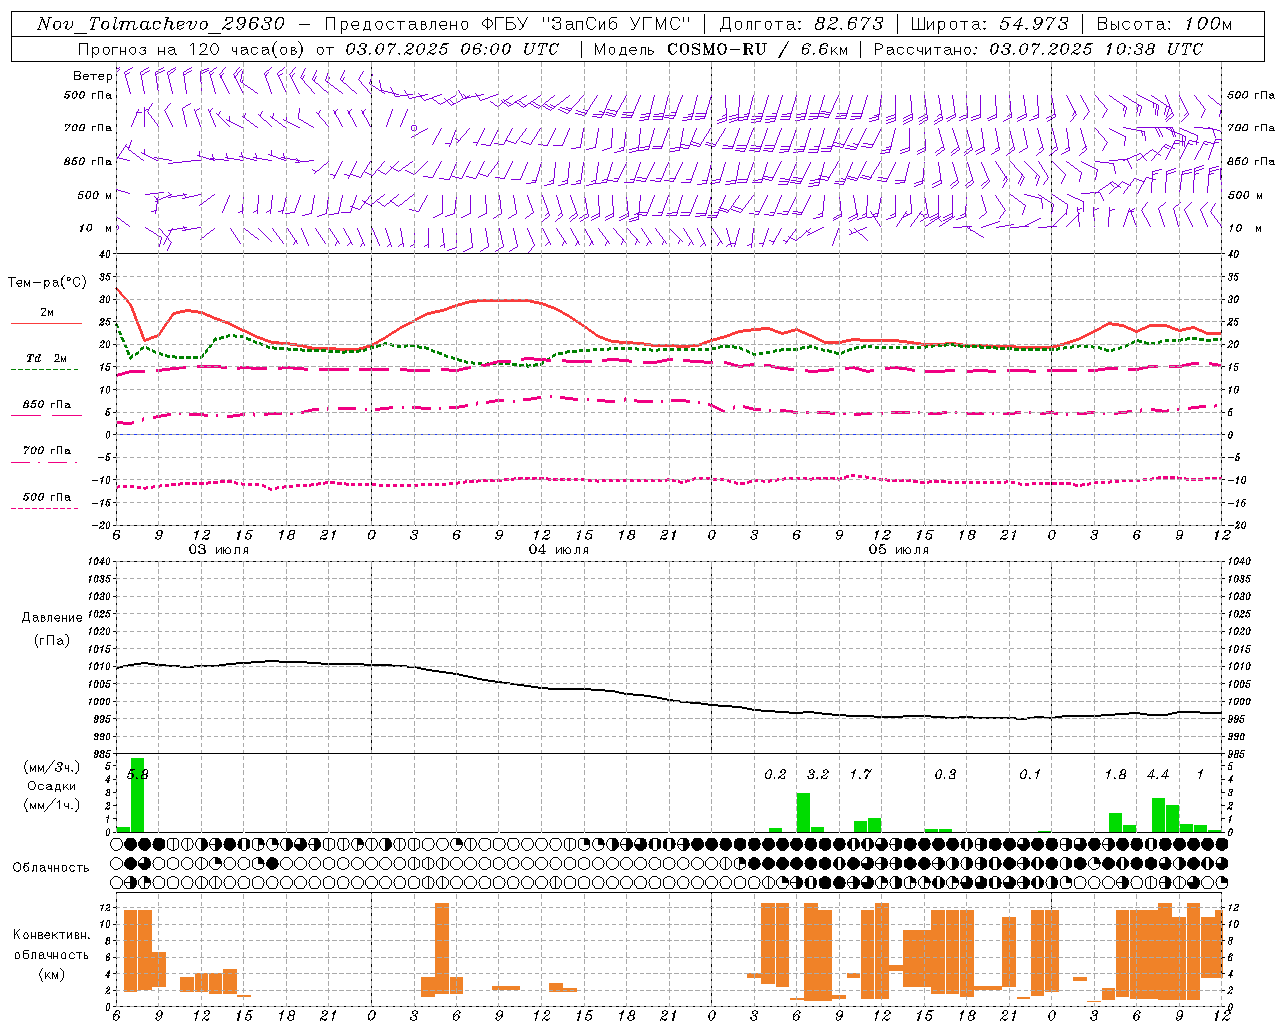Click the precipitation total "3.2"

(818, 774)
